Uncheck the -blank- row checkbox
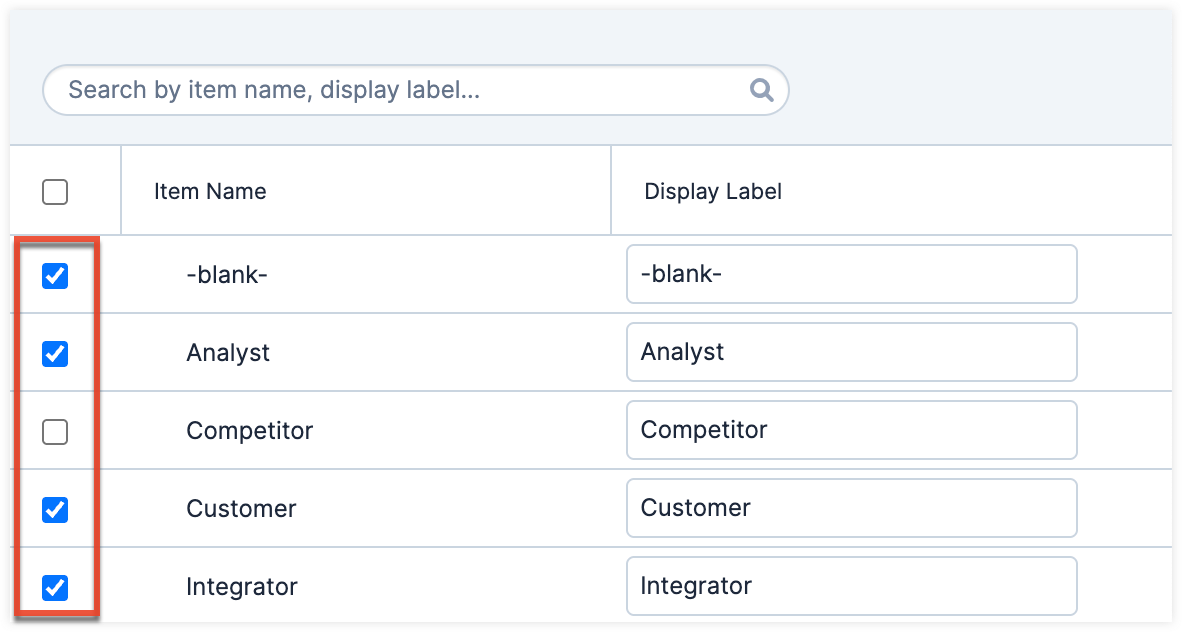This screenshot has width=1182, height=632. pos(55,276)
